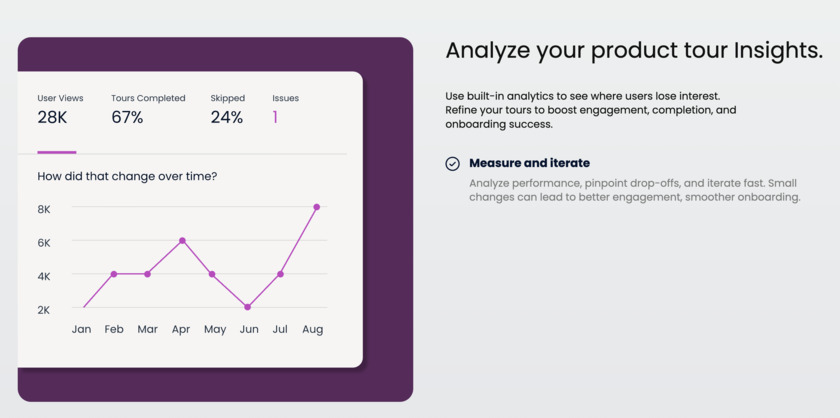The width and height of the screenshot is (840, 418).
Task: Click the 8K label on the y-axis
Action: click(44, 209)
